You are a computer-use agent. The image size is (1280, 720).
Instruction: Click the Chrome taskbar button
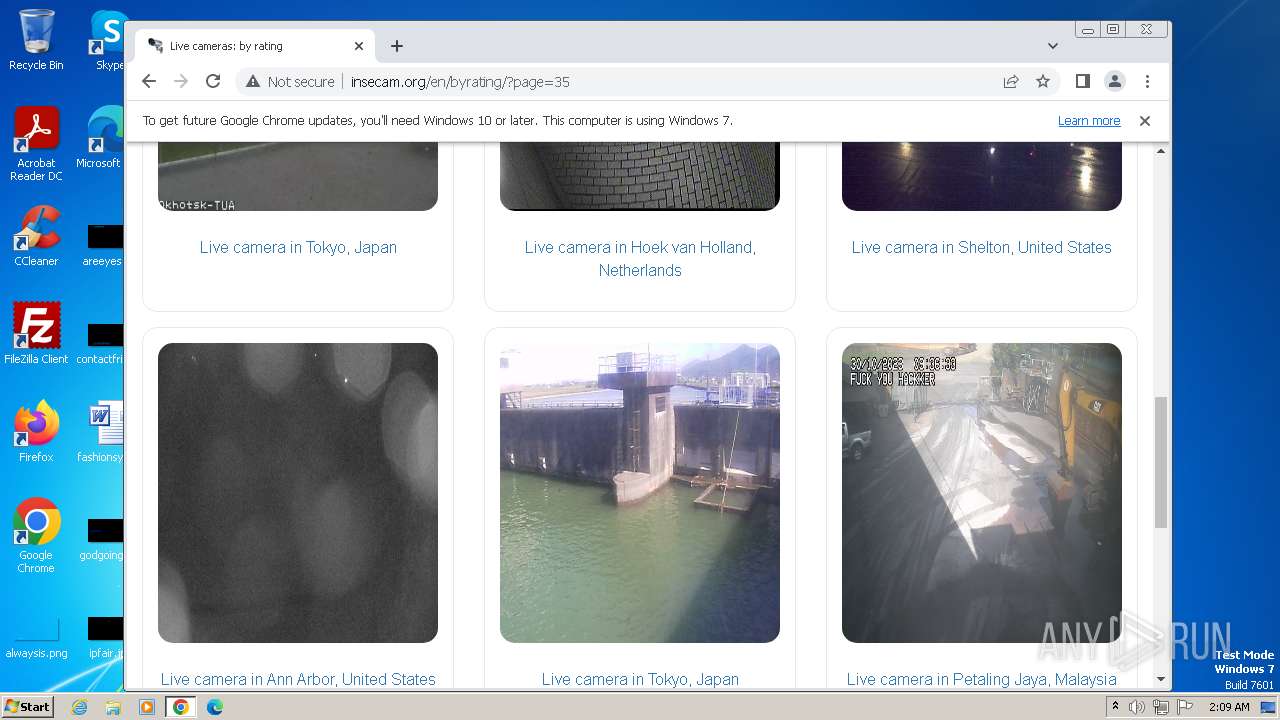[181, 707]
